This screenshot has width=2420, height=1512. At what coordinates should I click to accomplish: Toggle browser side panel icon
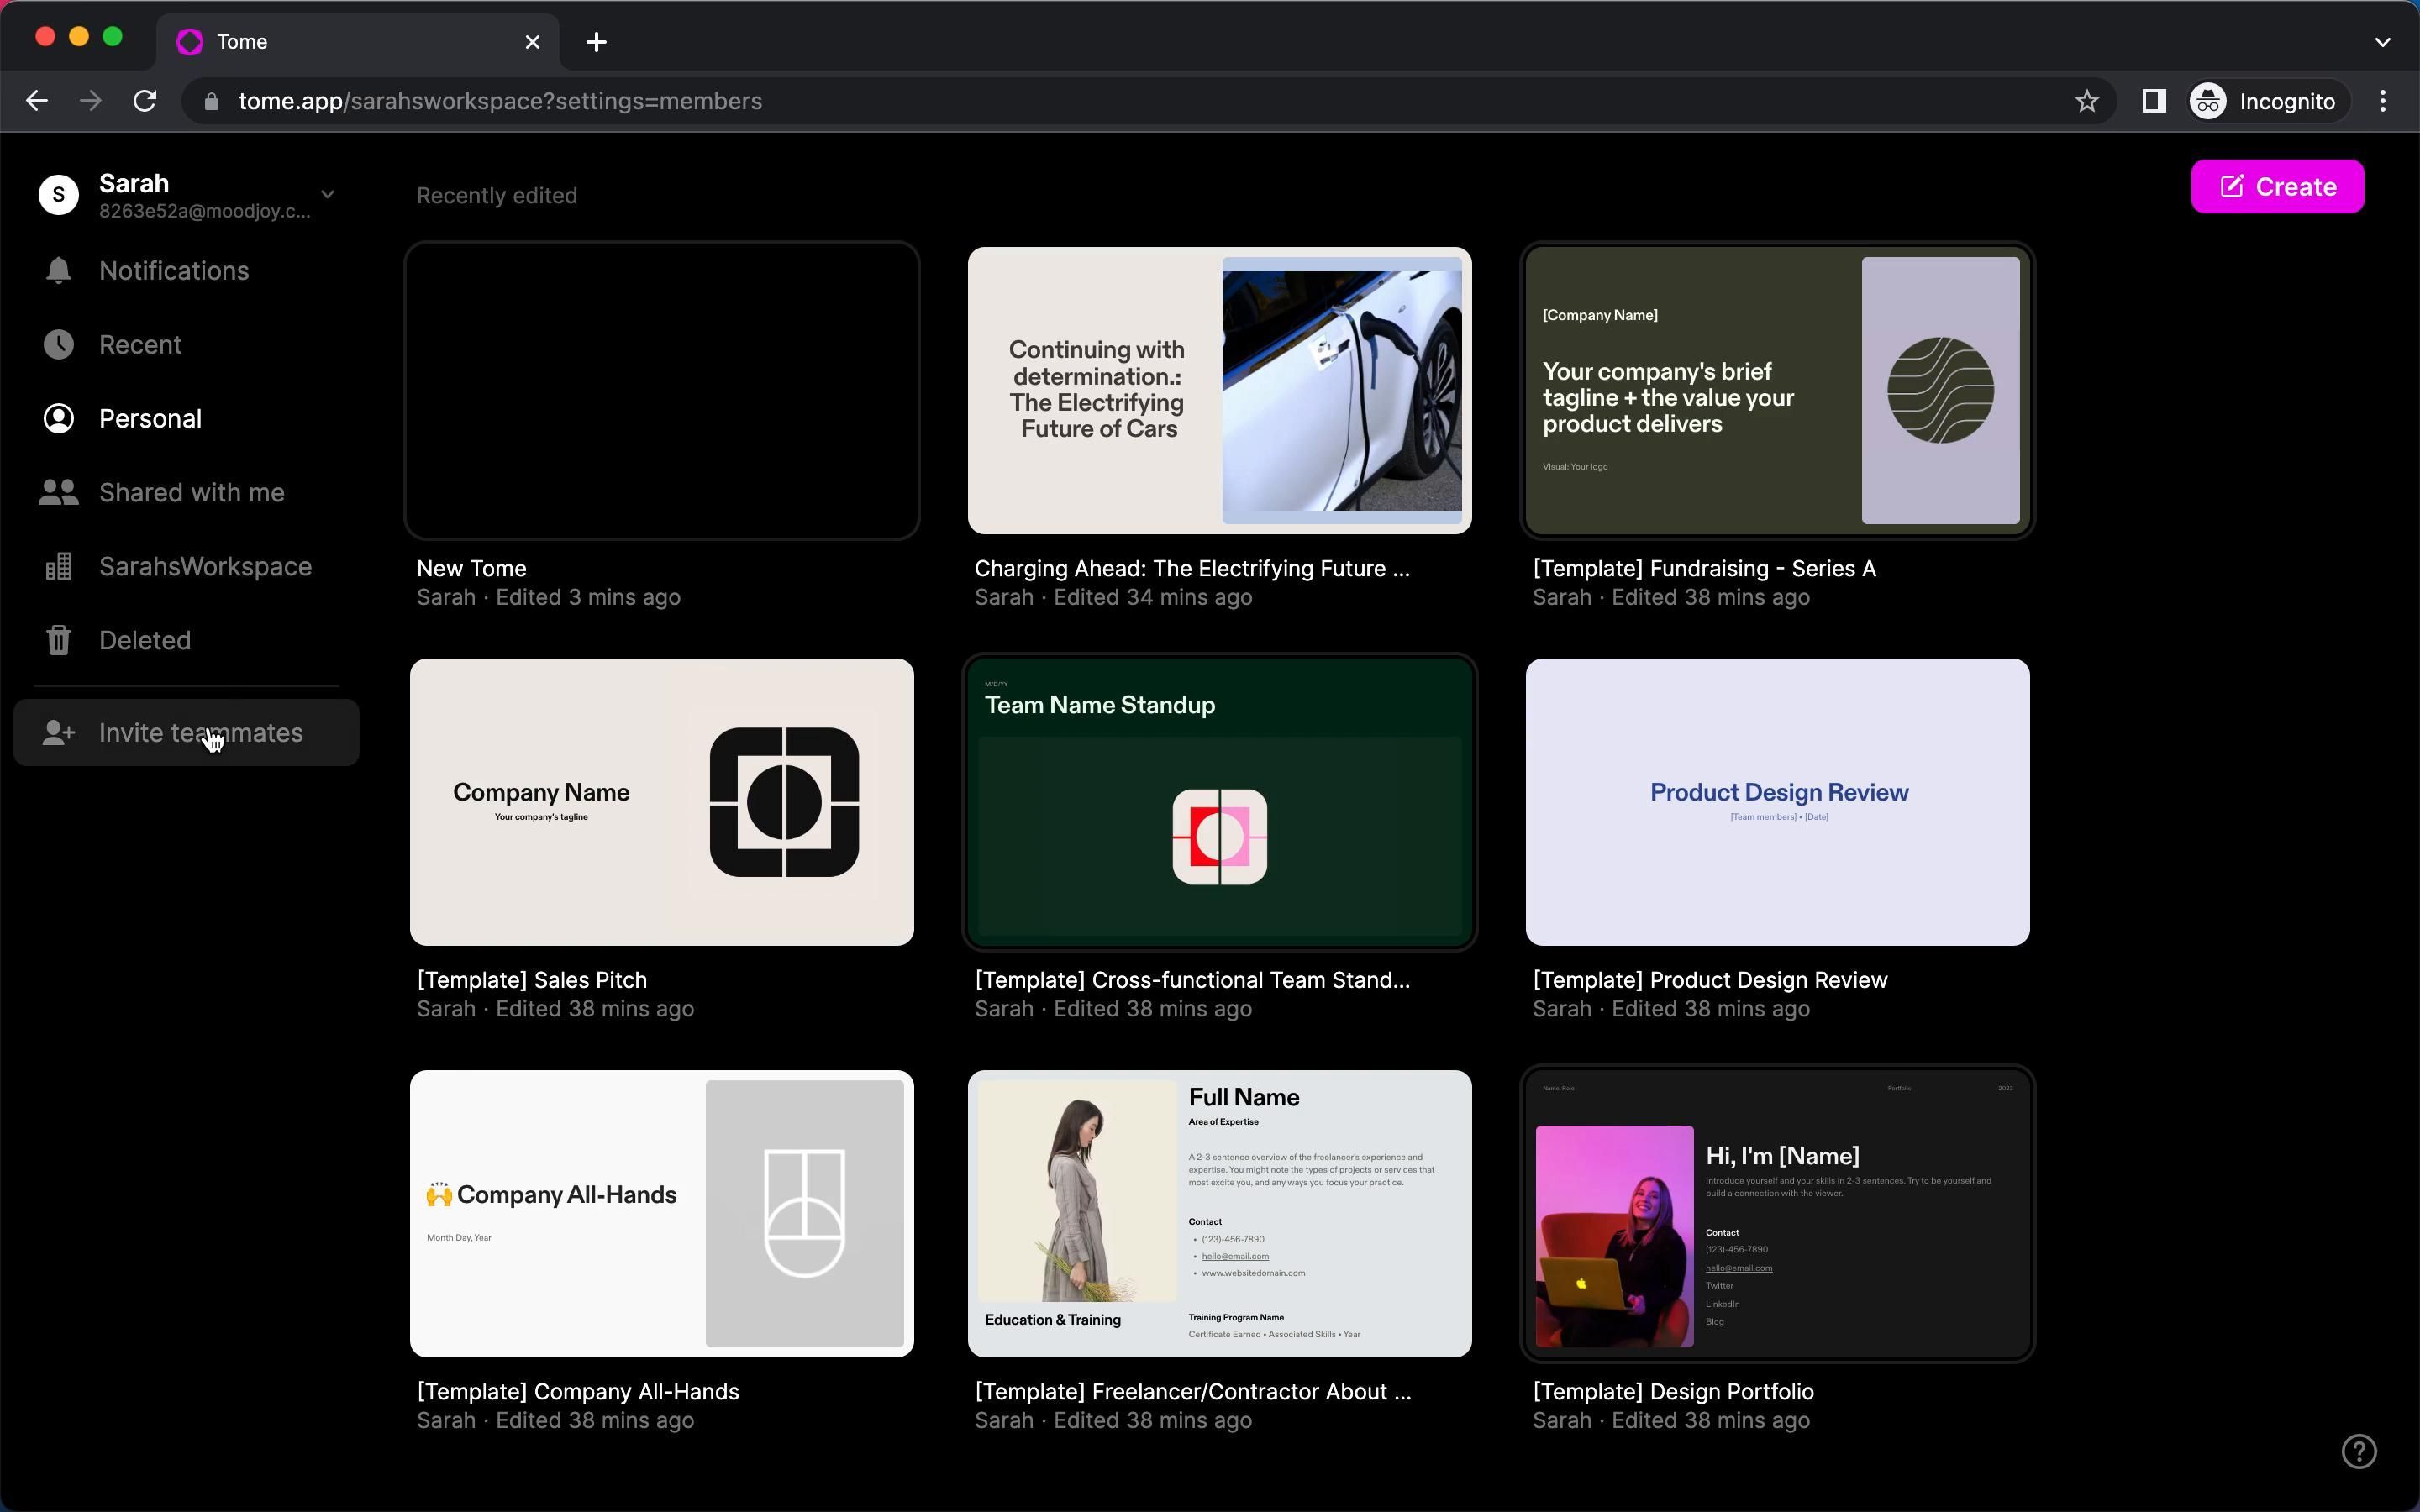click(2153, 102)
